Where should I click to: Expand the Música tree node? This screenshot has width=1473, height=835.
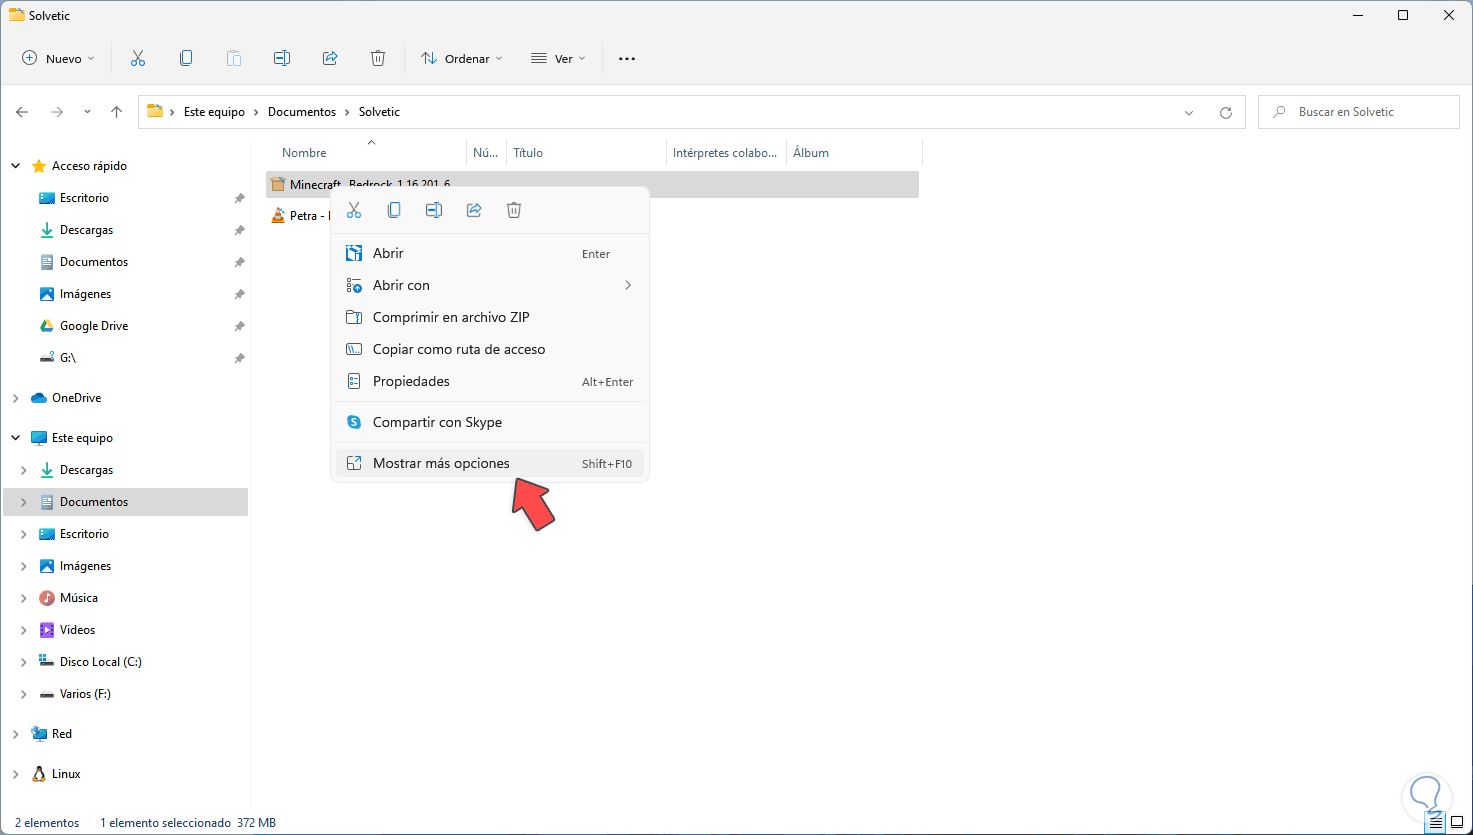[x=24, y=598]
